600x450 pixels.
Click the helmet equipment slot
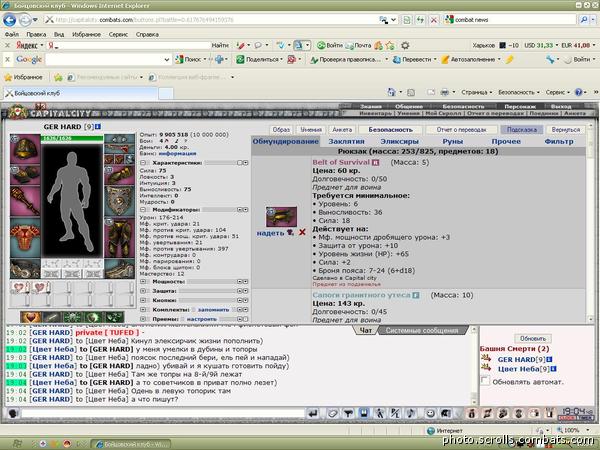25,149
